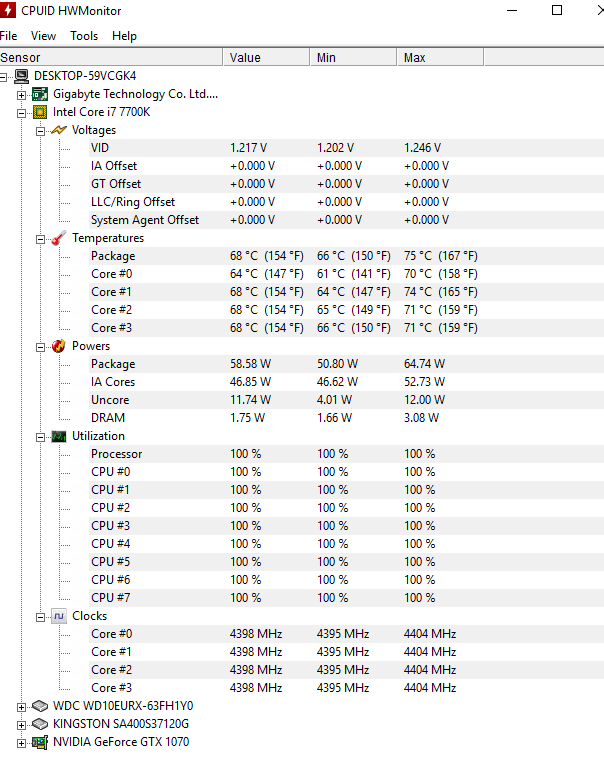The image size is (604, 762).
Task: Expand the Gigabyte Technology node
Action: (21, 95)
